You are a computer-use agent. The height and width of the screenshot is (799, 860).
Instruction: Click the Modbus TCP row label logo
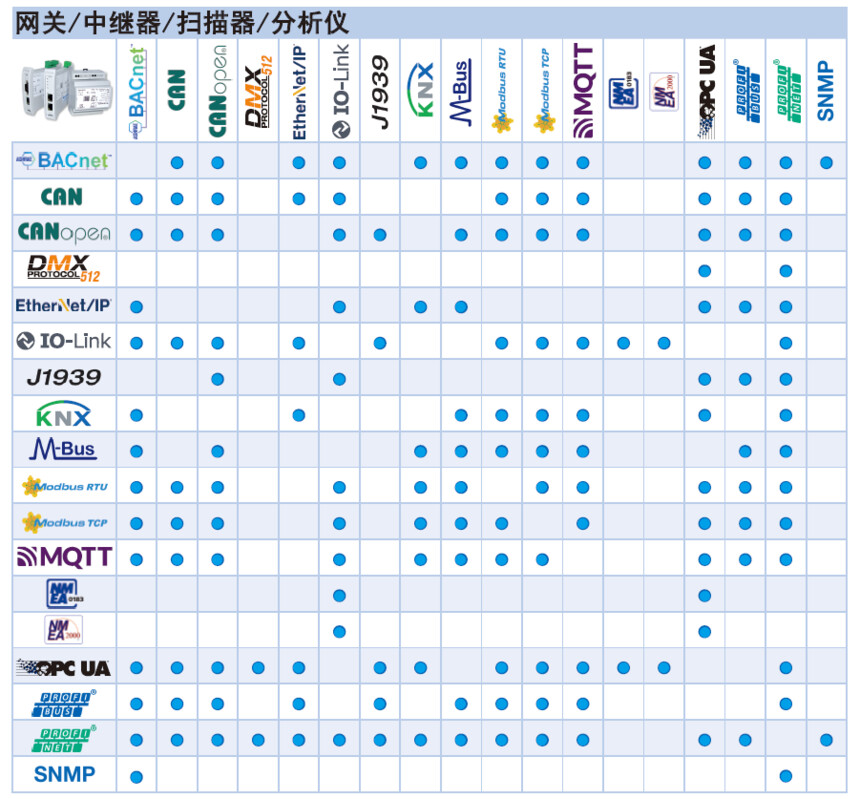pyautogui.click(x=65, y=523)
